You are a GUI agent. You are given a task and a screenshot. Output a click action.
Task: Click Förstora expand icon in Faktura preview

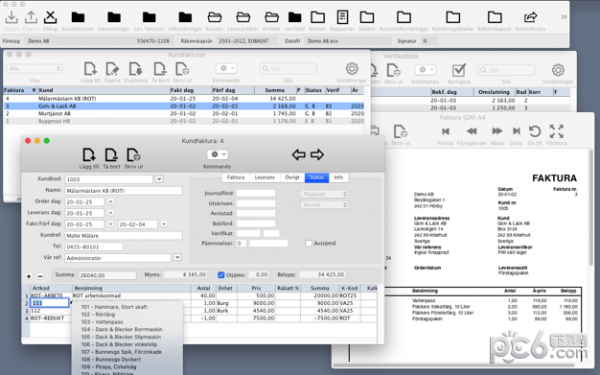556,131
